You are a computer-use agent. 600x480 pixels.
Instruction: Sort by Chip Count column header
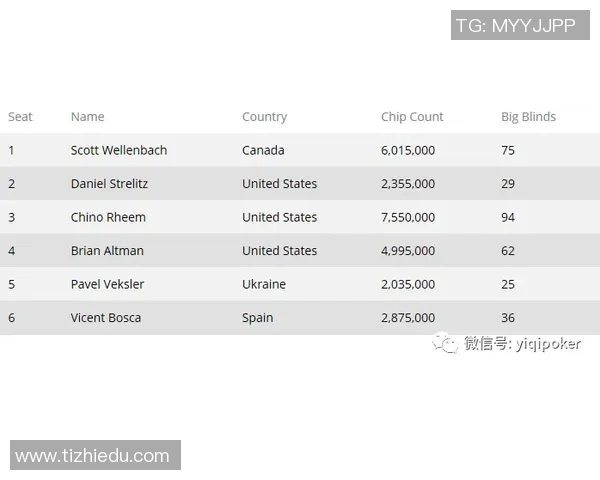coord(412,117)
